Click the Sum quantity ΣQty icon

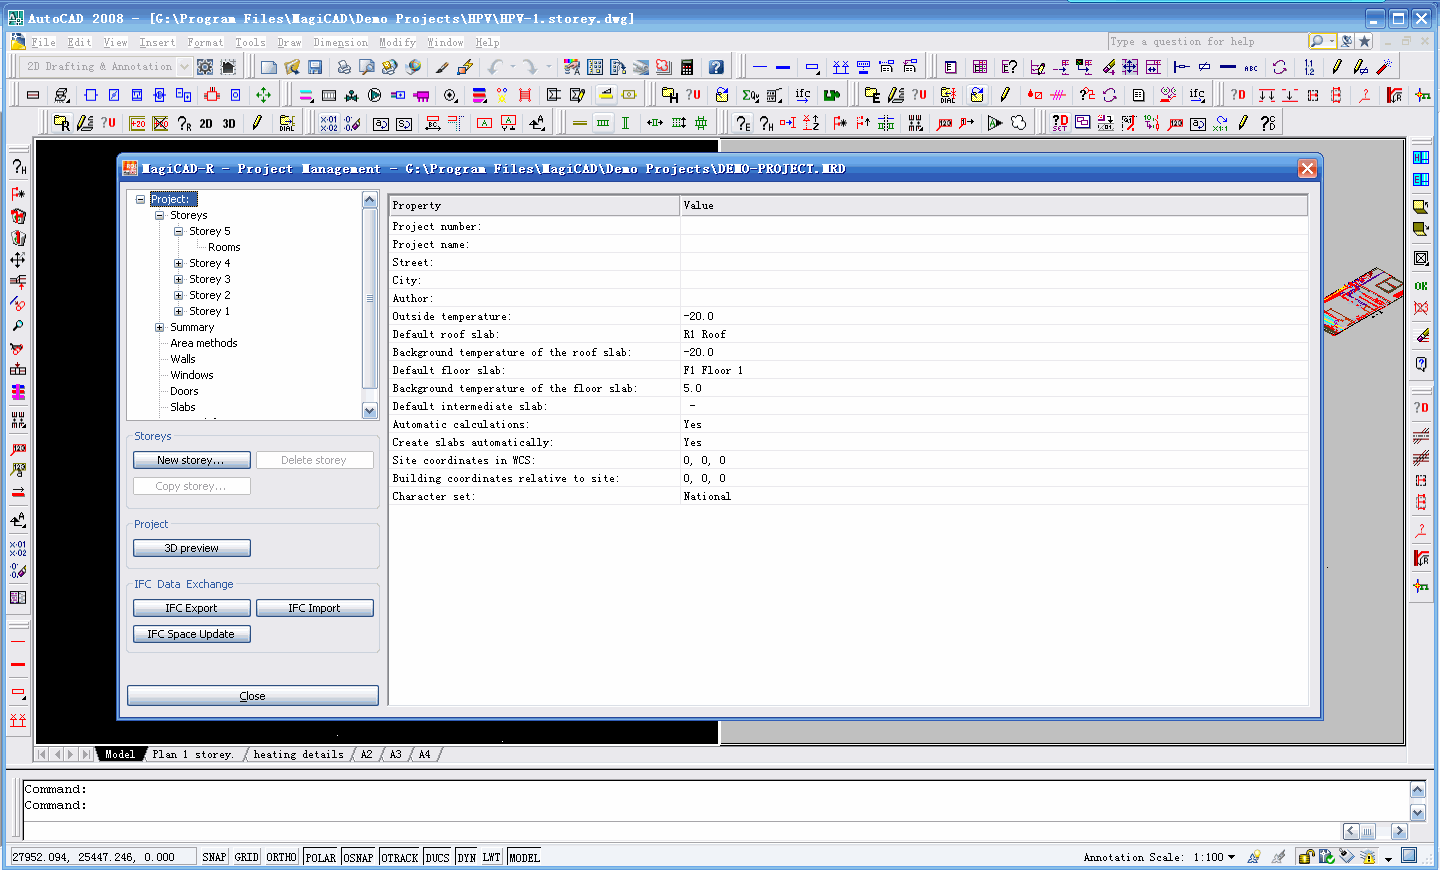750,95
